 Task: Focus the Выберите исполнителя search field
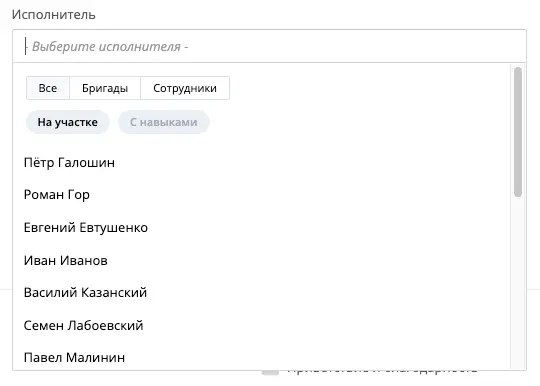pyautogui.click(x=269, y=46)
